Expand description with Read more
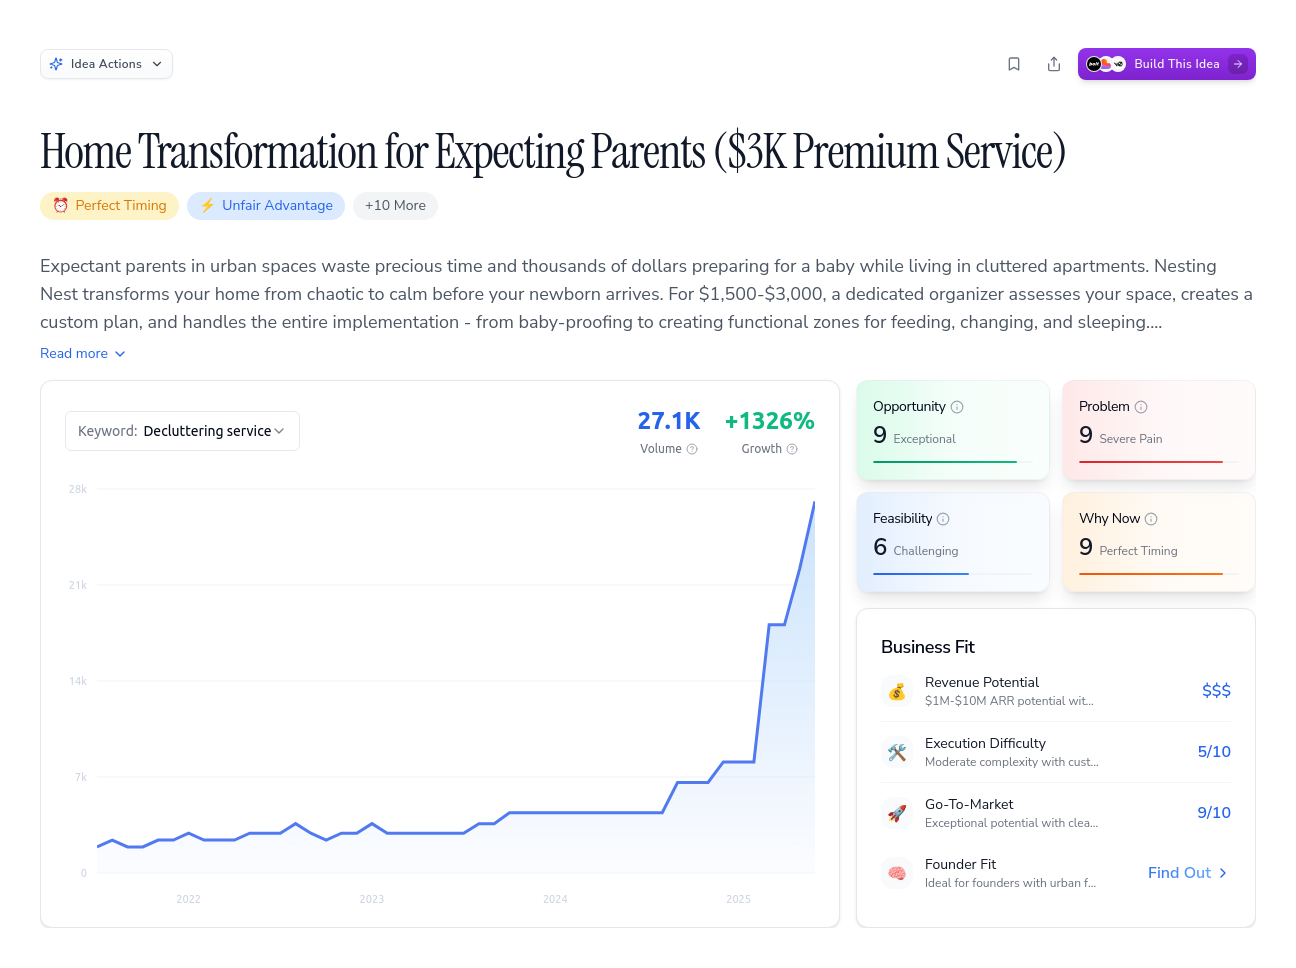This screenshot has height=968, width=1296. tap(83, 353)
